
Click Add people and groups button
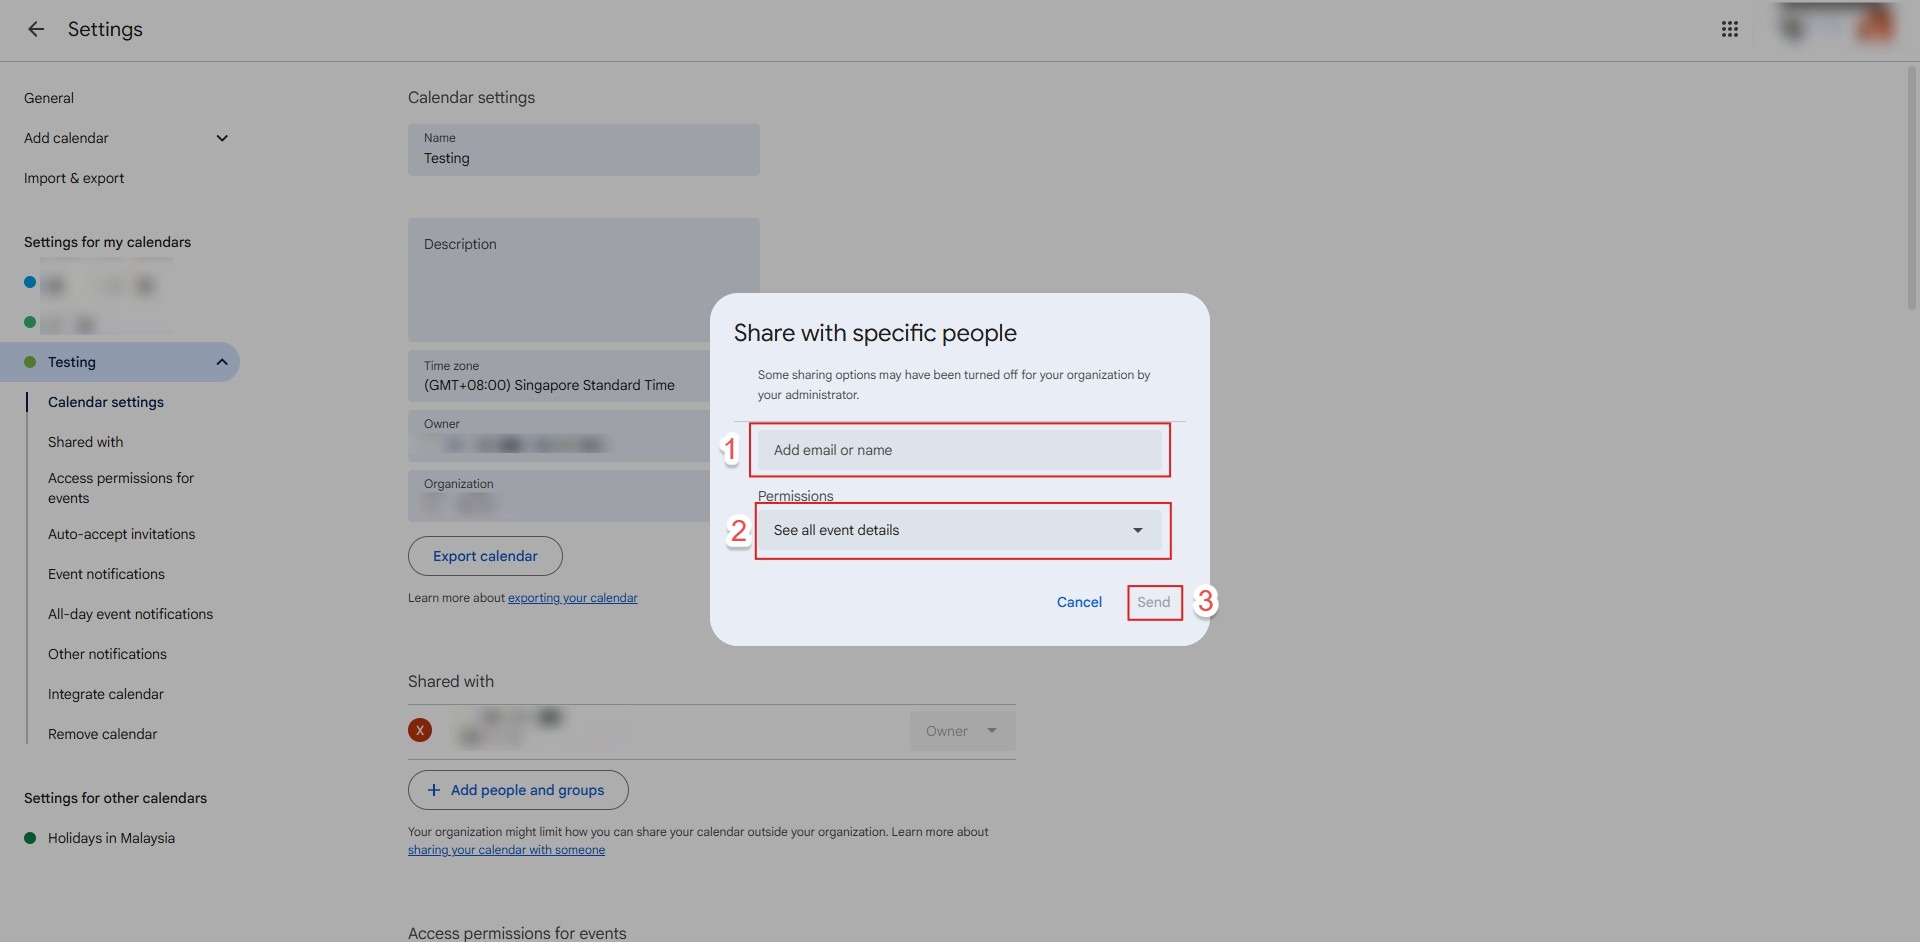(x=517, y=790)
